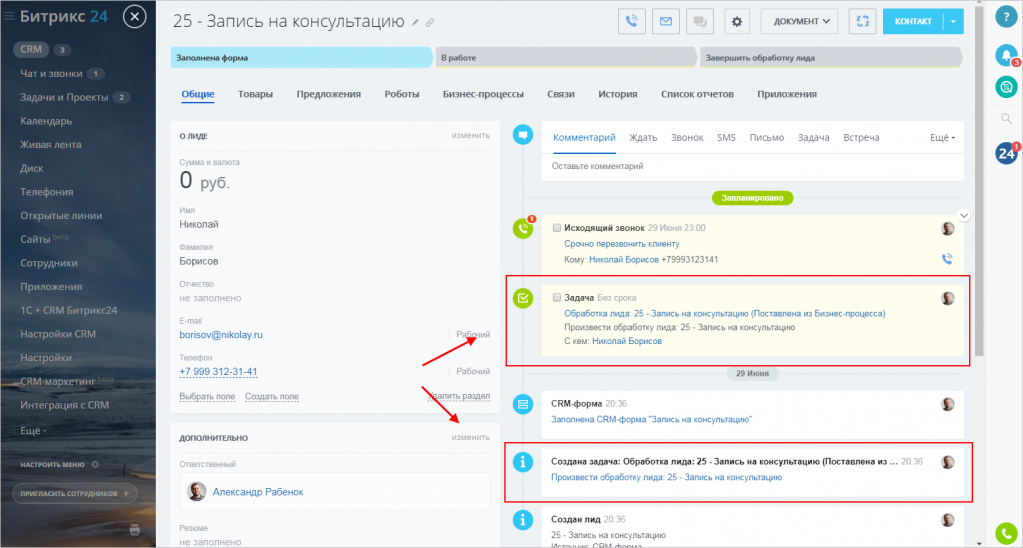Open the gear settings icon in header
The height and width of the screenshot is (548, 1023).
[737, 21]
